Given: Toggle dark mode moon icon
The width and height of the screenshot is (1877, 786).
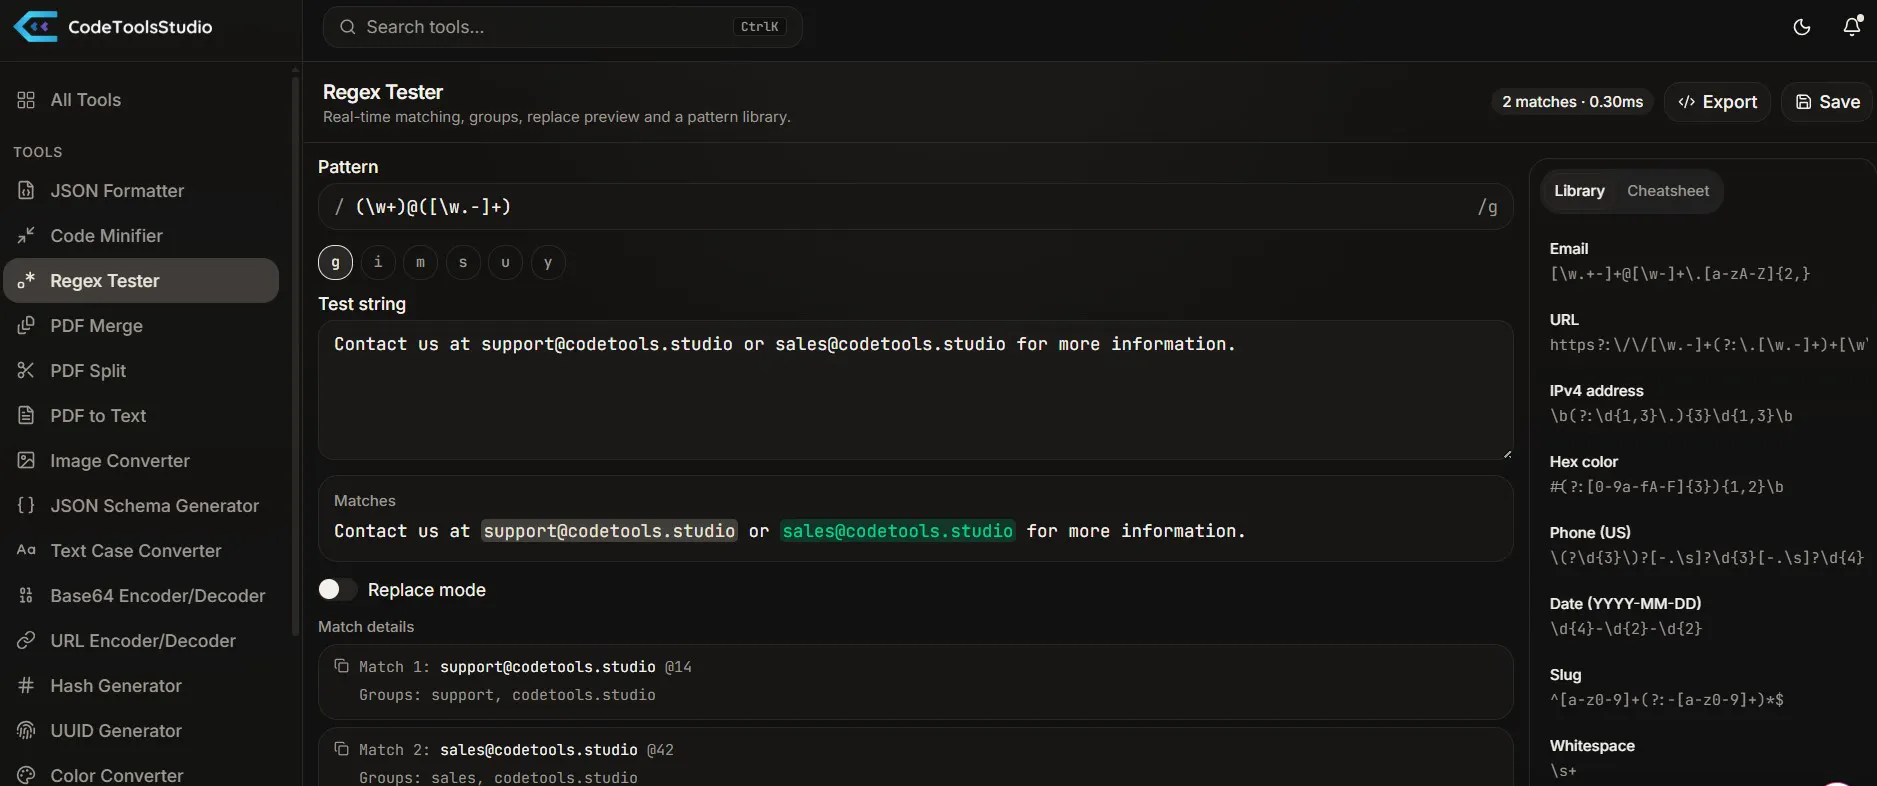Looking at the screenshot, I should 1802,27.
